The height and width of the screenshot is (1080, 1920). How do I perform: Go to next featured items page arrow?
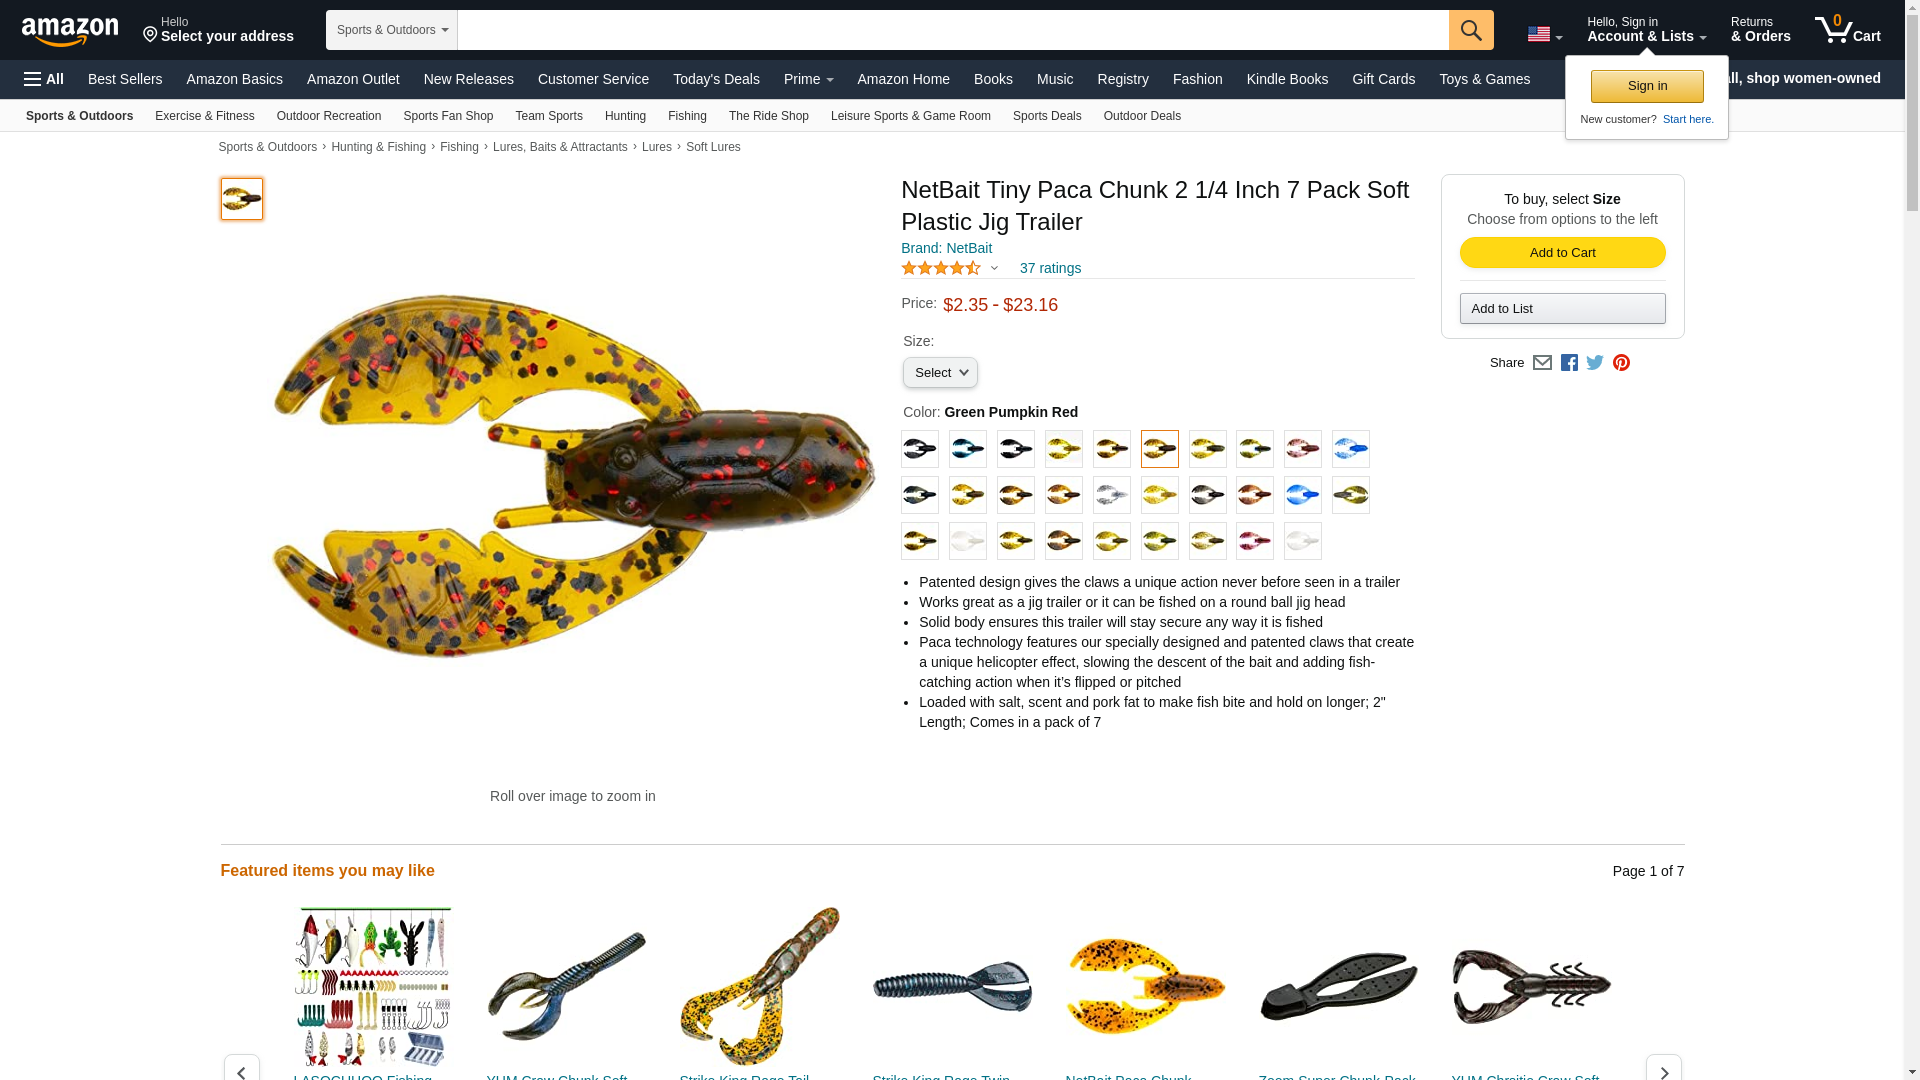coord(1663,1068)
